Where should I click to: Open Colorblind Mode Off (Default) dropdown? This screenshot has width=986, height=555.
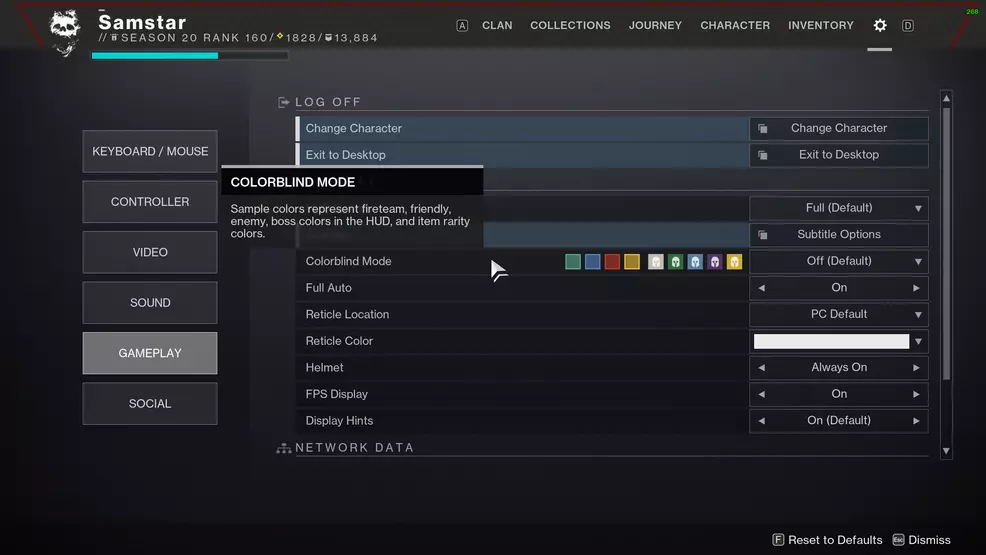(x=839, y=261)
